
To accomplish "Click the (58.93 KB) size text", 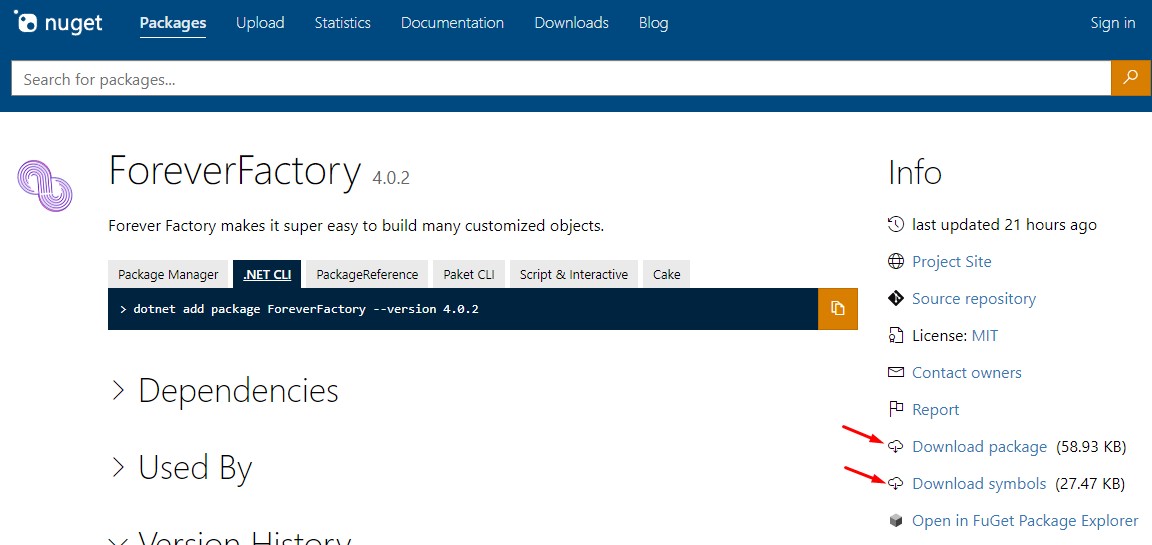I will coord(1091,447).
